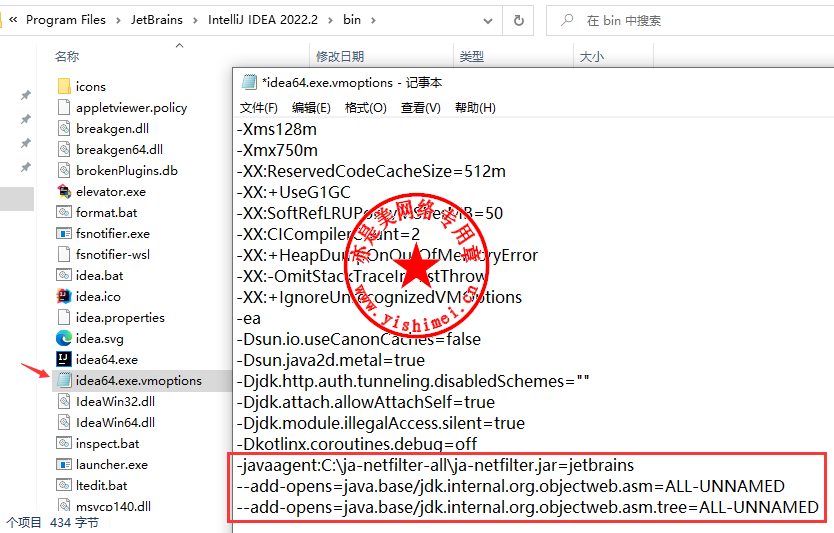Click the breakgen.dll file icon
834x533 pixels.
tap(64, 128)
